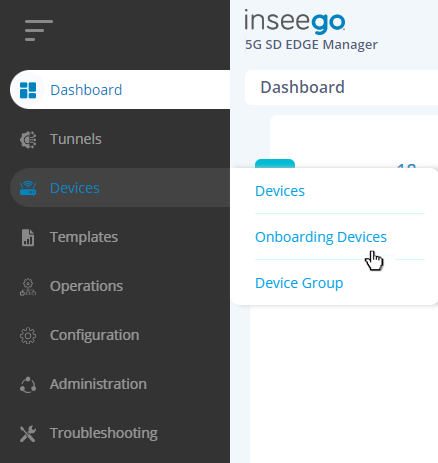The height and width of the screenshot is (463, 438).
Task: Collapse the sidebar with the hamburger icon
Action: pyautogui.click(x=39, y=30)
